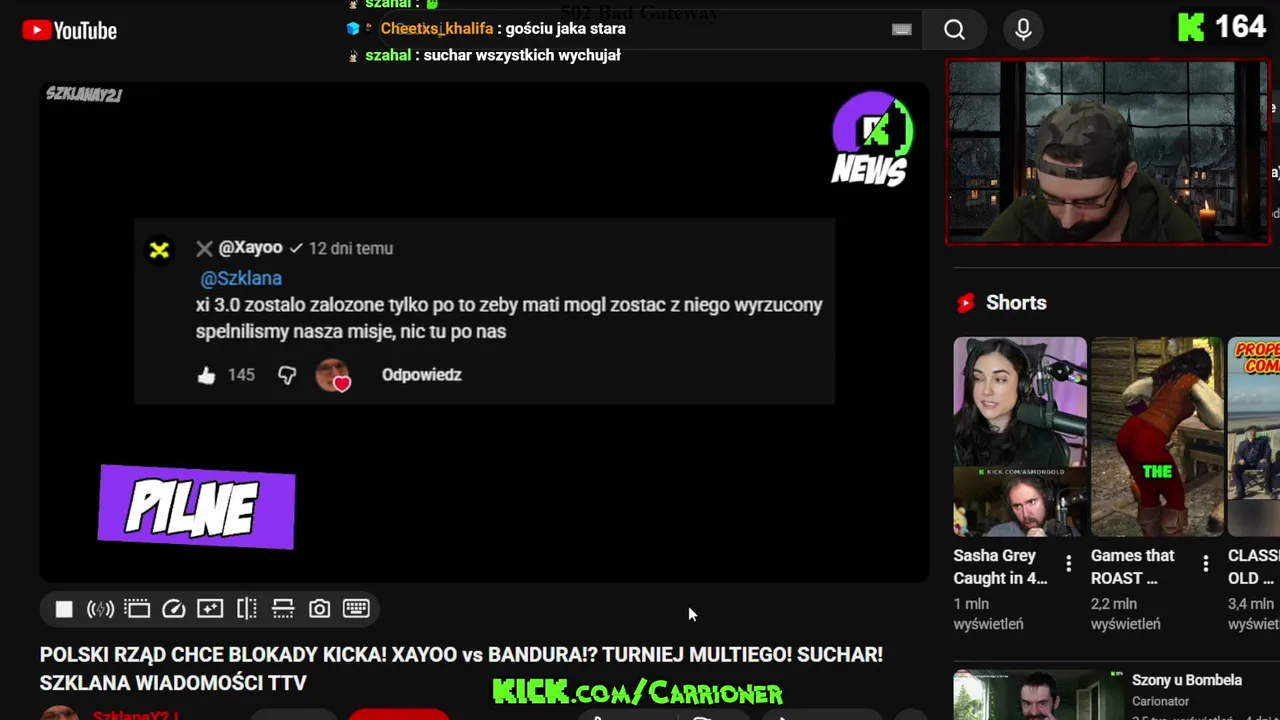This screenshot has height=720, width=1280.
Task: Open the speedometer playback speed icon
Action: pyautogui.click(x=174, y=608)
